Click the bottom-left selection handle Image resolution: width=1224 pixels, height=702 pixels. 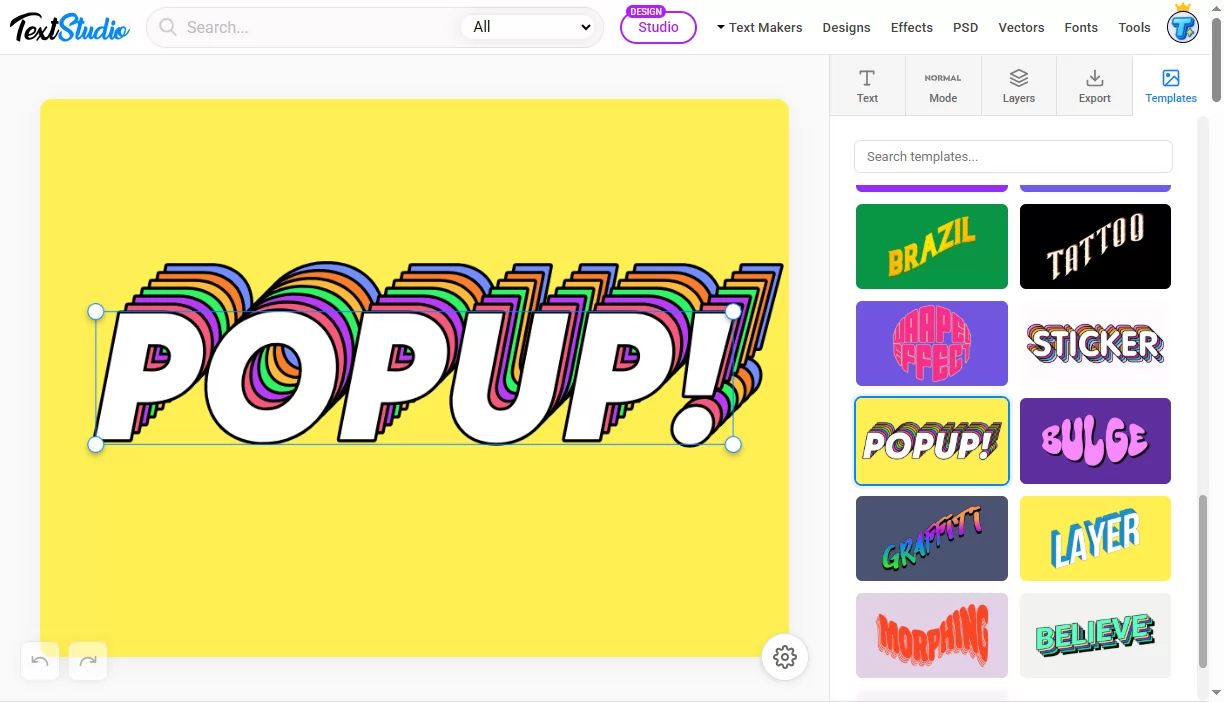click(x=96, y=444)
